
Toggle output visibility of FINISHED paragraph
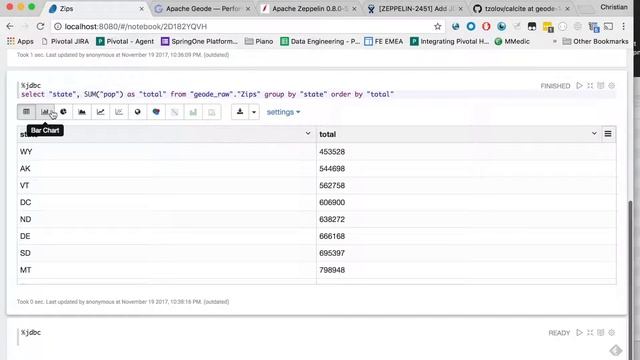pyautogui.click(x=600, y=86)
